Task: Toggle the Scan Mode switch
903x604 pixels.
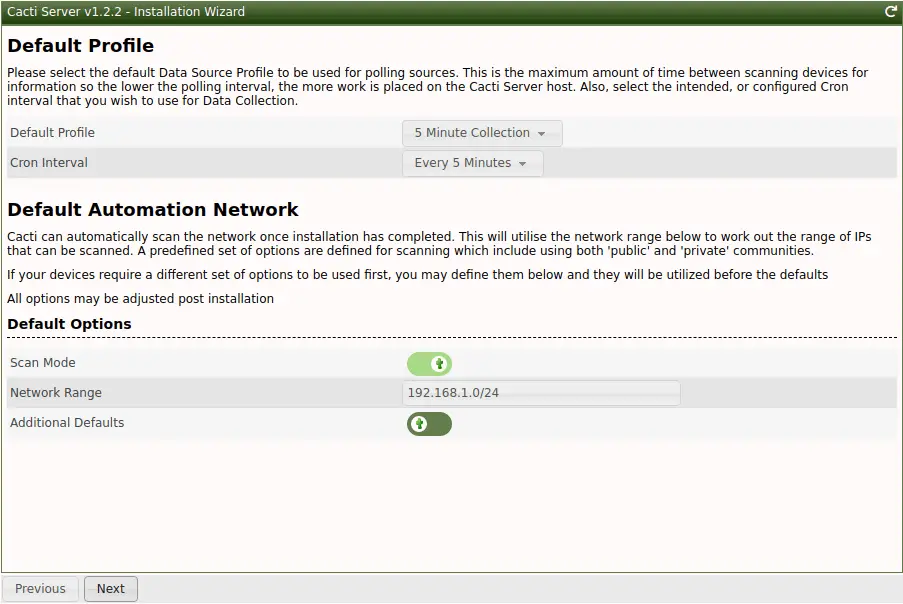Action: tap(429, 364)
